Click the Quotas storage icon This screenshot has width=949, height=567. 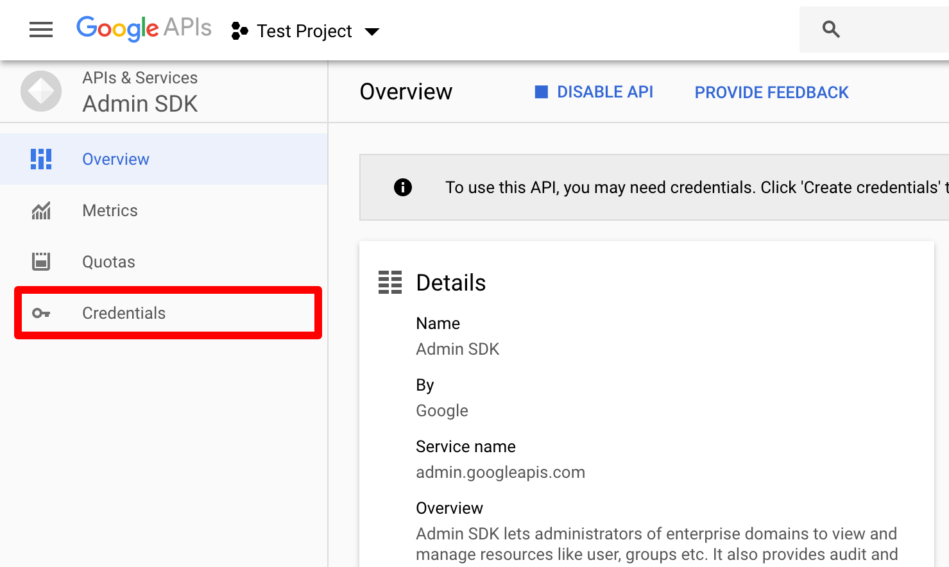point(41,261)
